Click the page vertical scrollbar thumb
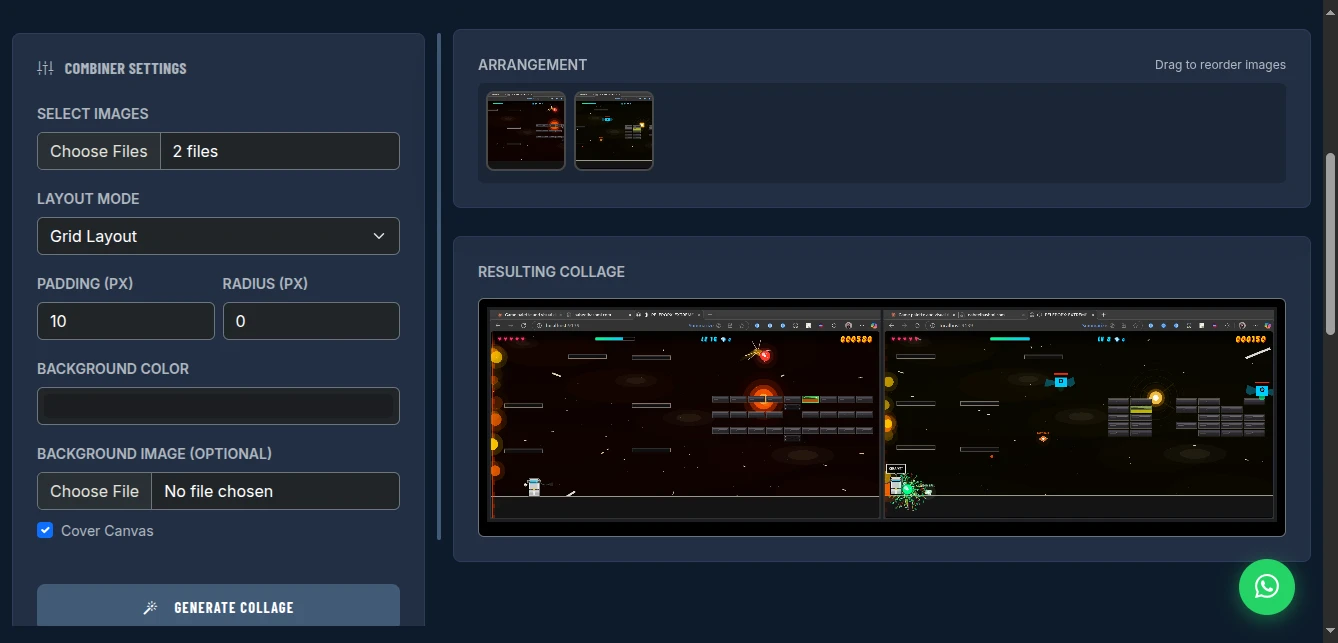The image size is (1338, 643). [1330, 245]
